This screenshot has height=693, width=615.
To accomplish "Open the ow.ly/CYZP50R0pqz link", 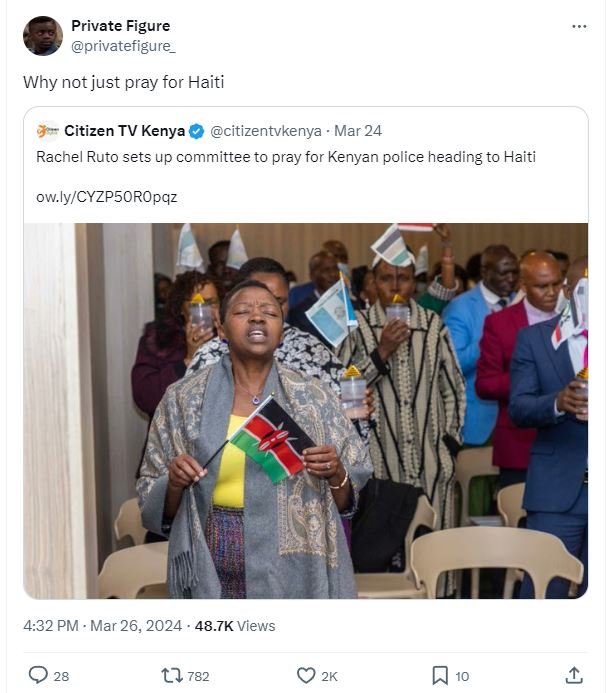I will pyautogui.click(x=106, y=197).
